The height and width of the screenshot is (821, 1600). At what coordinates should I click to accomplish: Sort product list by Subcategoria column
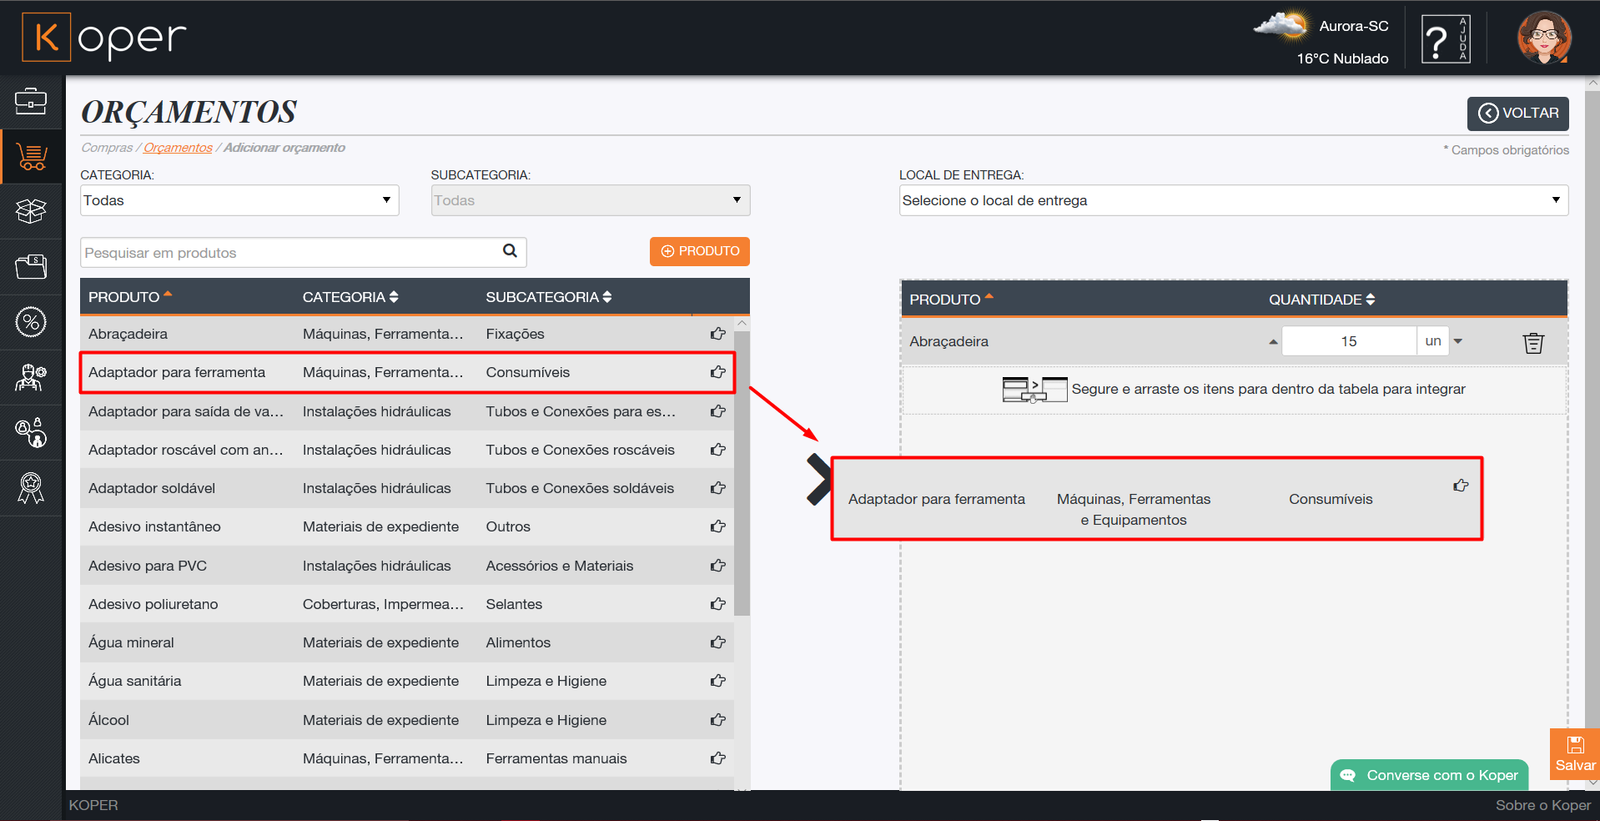point(548,297)
